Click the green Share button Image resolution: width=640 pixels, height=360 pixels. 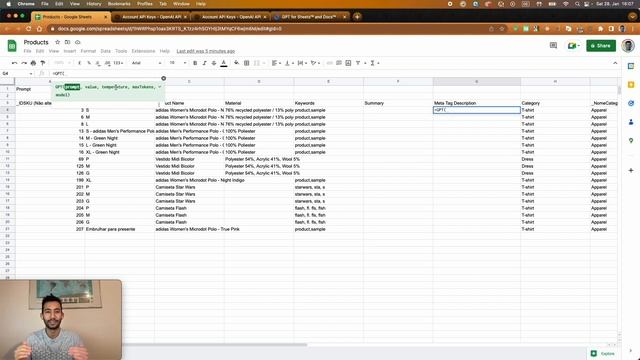click(x=601, y=46)
